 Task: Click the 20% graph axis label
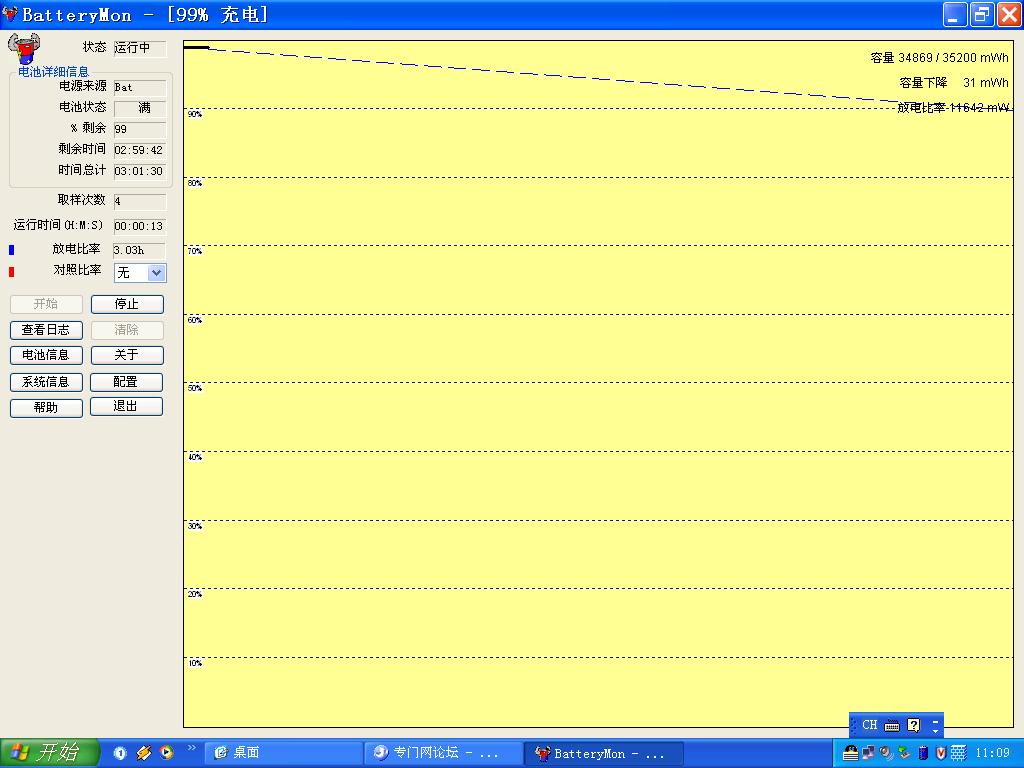click(x=195, y=594)
